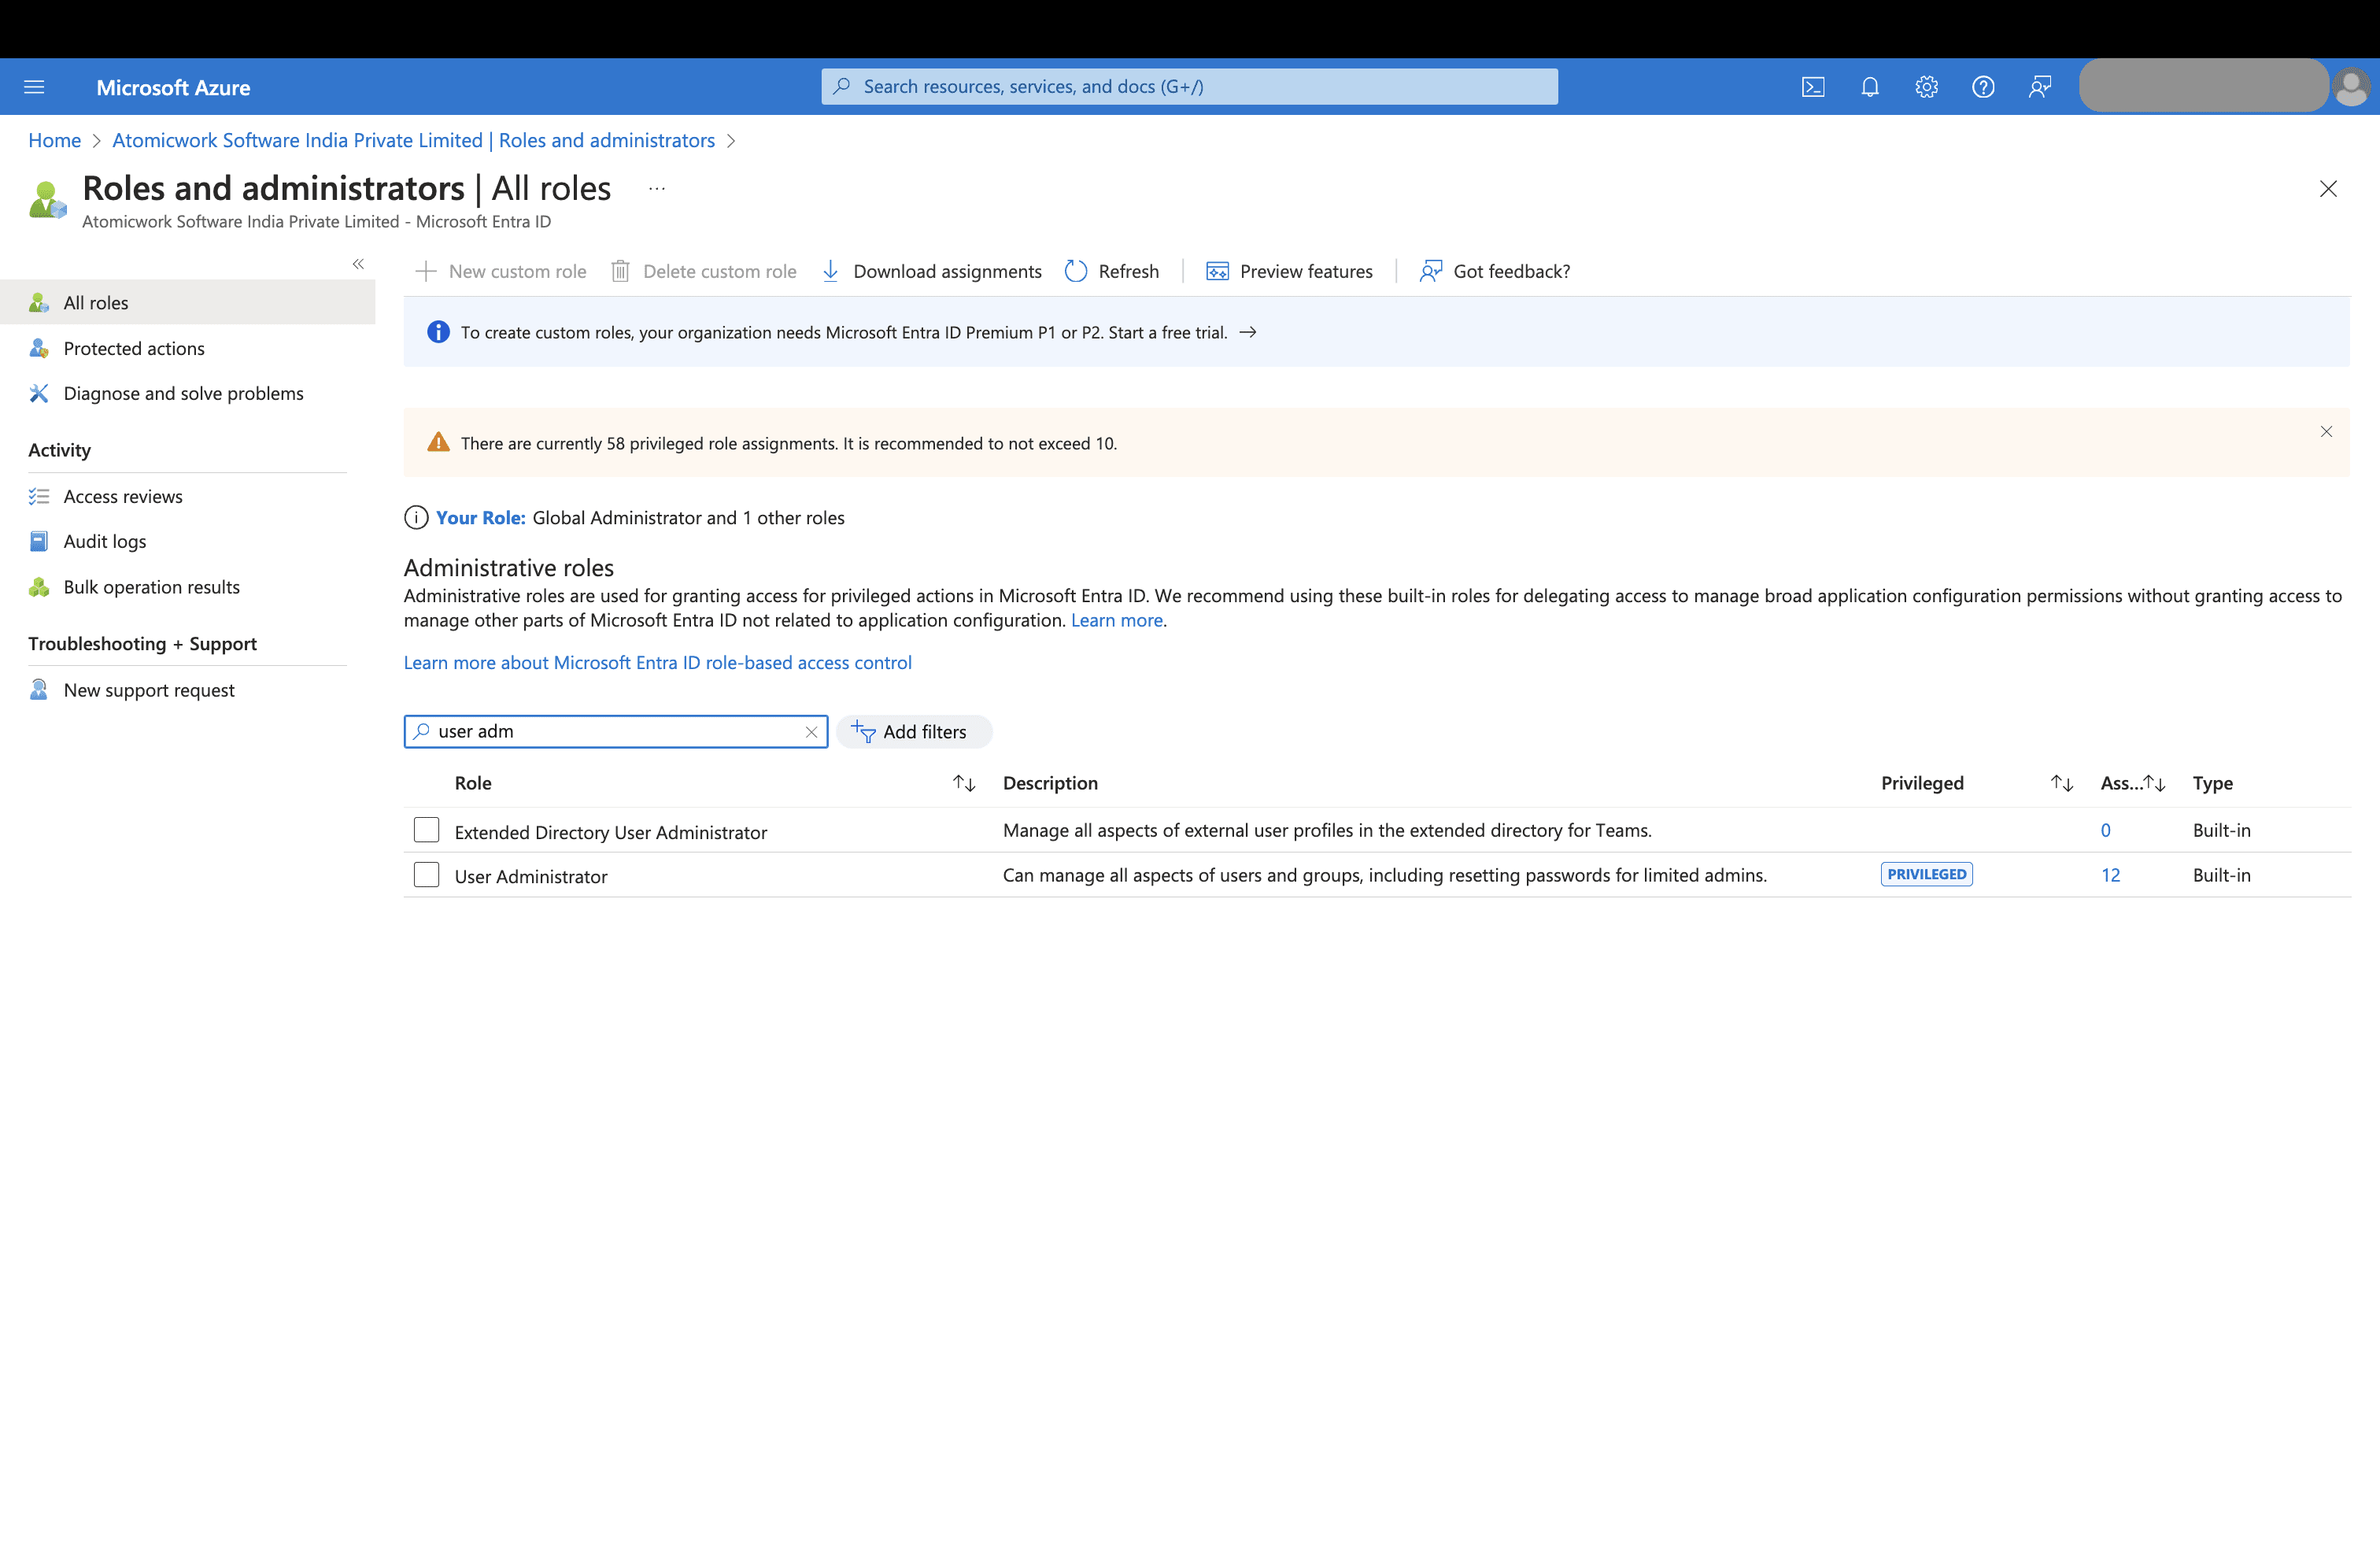The height and width of the screenshot is (1546, 2380).
Task: Click the Add filters button
Action: point(914,732)
